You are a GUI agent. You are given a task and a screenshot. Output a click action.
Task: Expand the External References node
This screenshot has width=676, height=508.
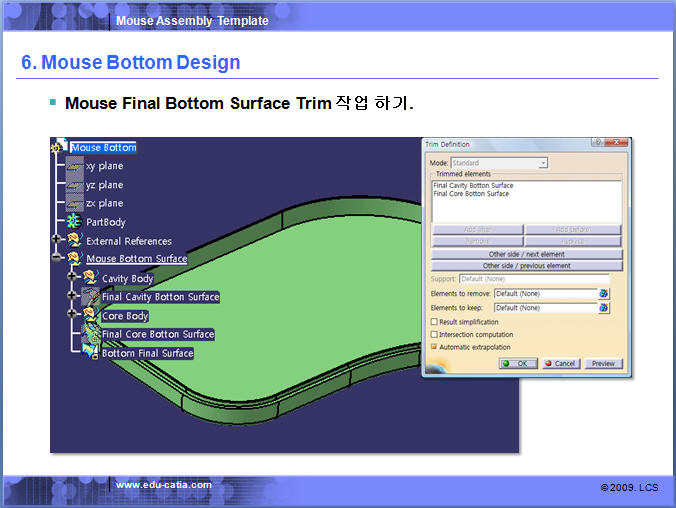58,241
